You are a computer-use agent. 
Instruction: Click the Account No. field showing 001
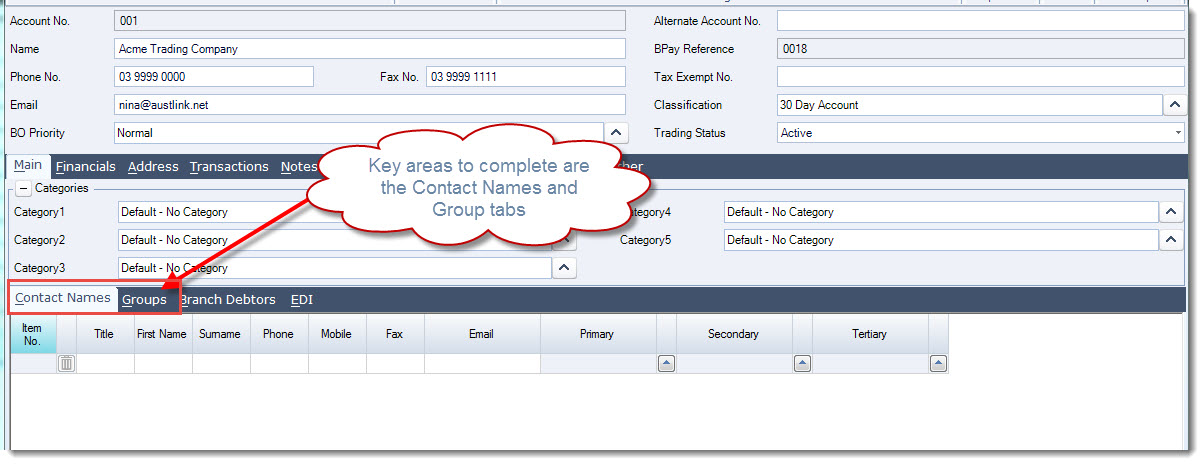point(370,21)
